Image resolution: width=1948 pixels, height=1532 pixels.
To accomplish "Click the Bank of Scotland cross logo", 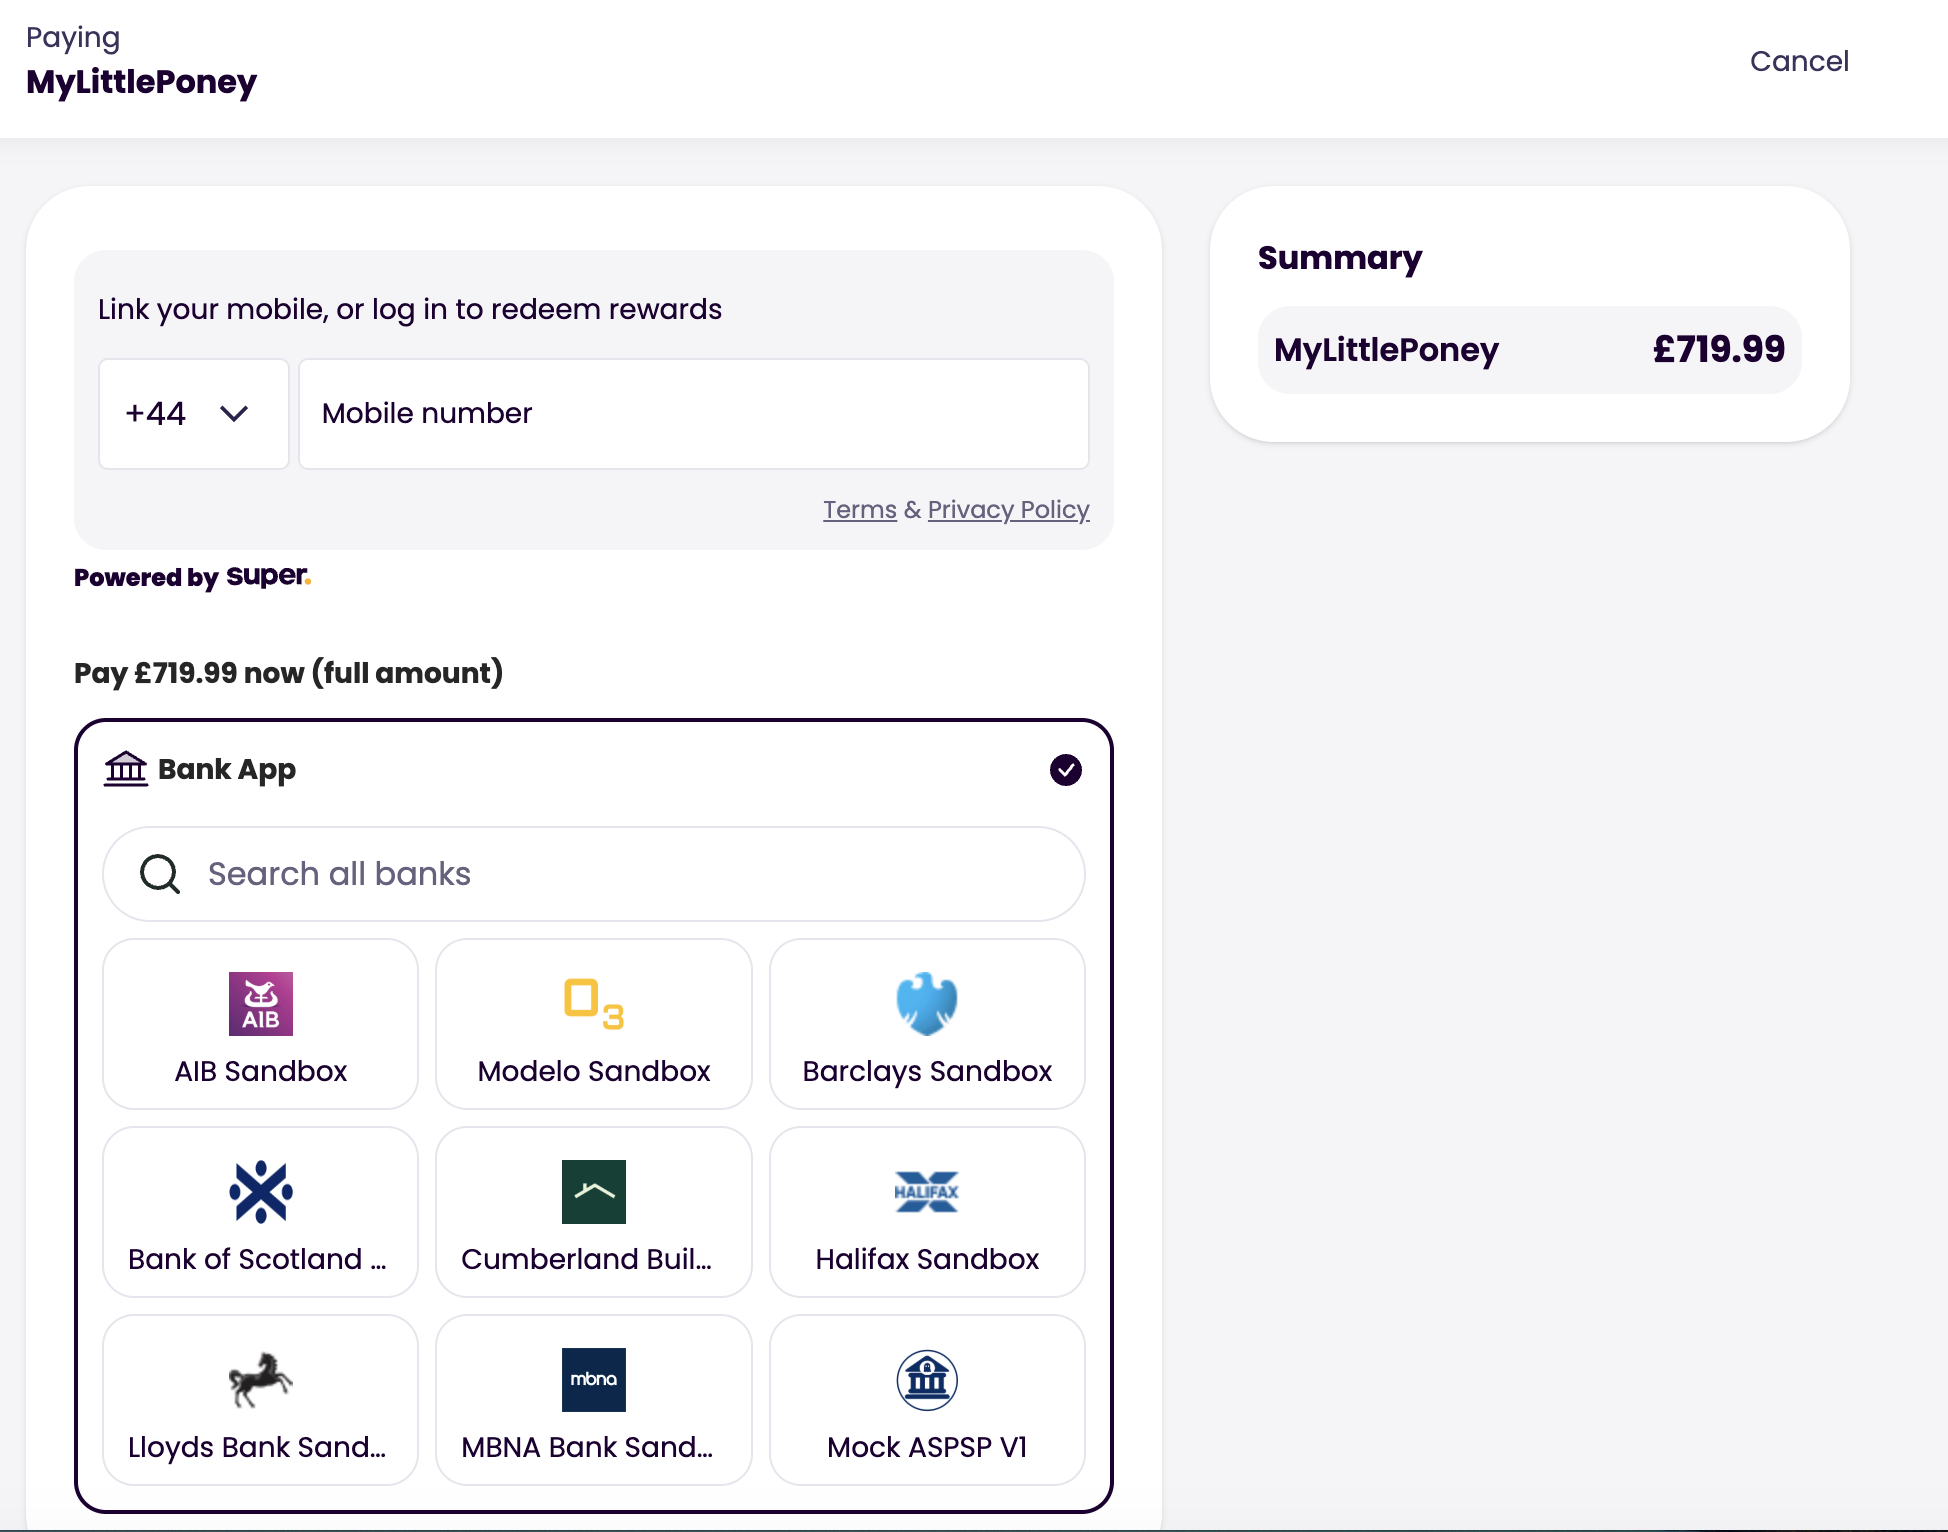I will [260, 1191].
